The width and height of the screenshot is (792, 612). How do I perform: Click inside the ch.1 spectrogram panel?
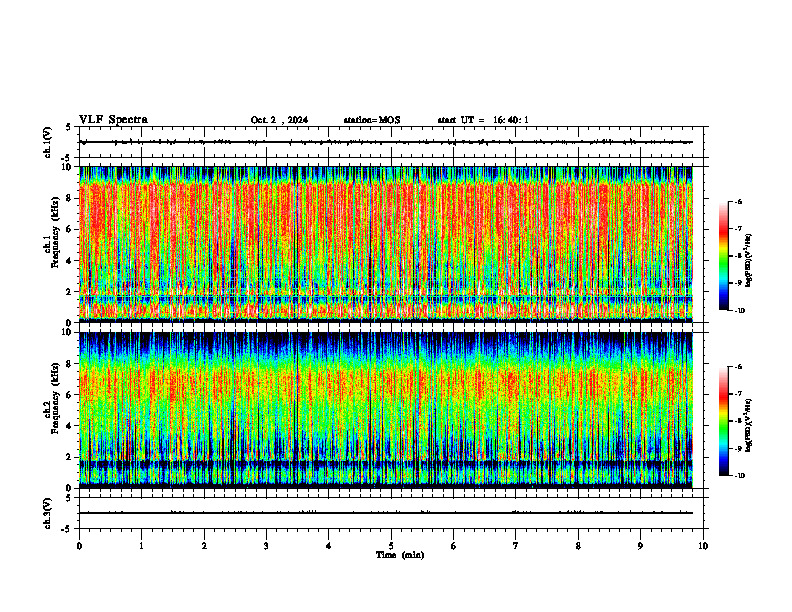[386, 244]
